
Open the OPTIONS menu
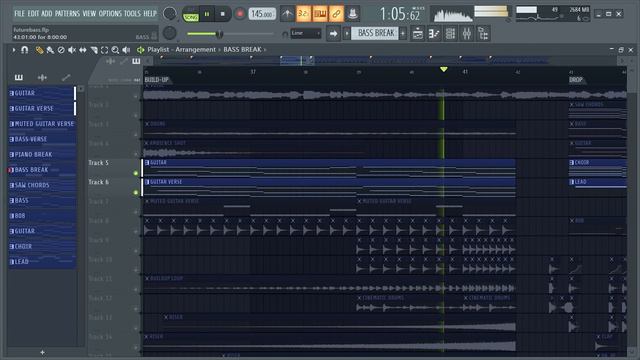[x=110, y=13]
